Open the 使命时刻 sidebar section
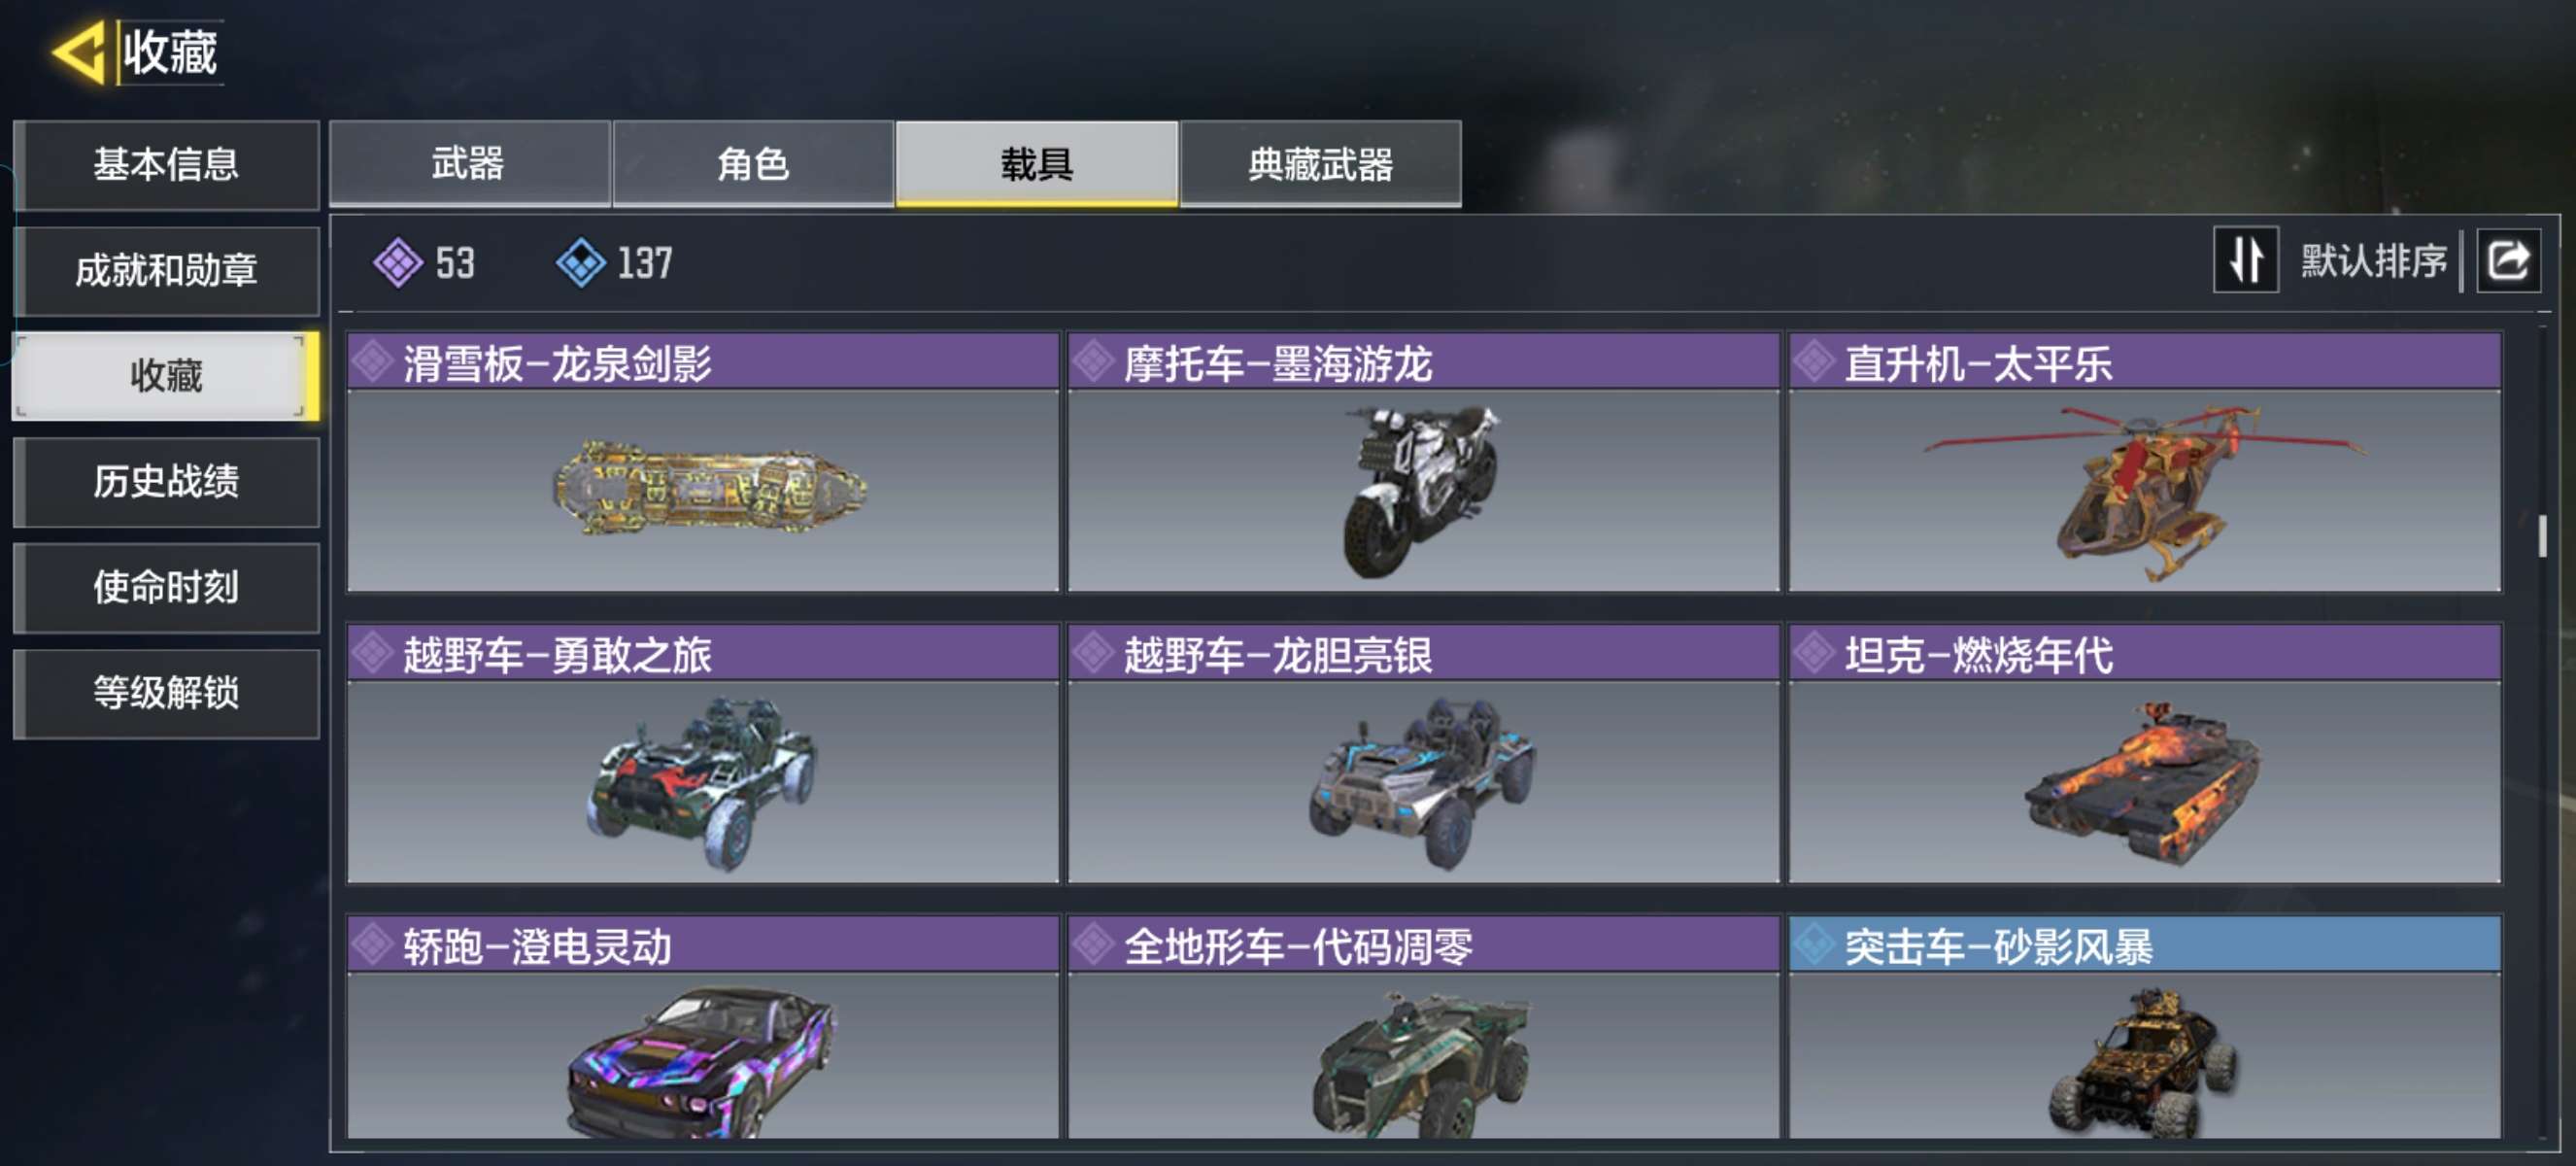The width and height of the screenshot is (2576, 1166). [x=166, y=588]
